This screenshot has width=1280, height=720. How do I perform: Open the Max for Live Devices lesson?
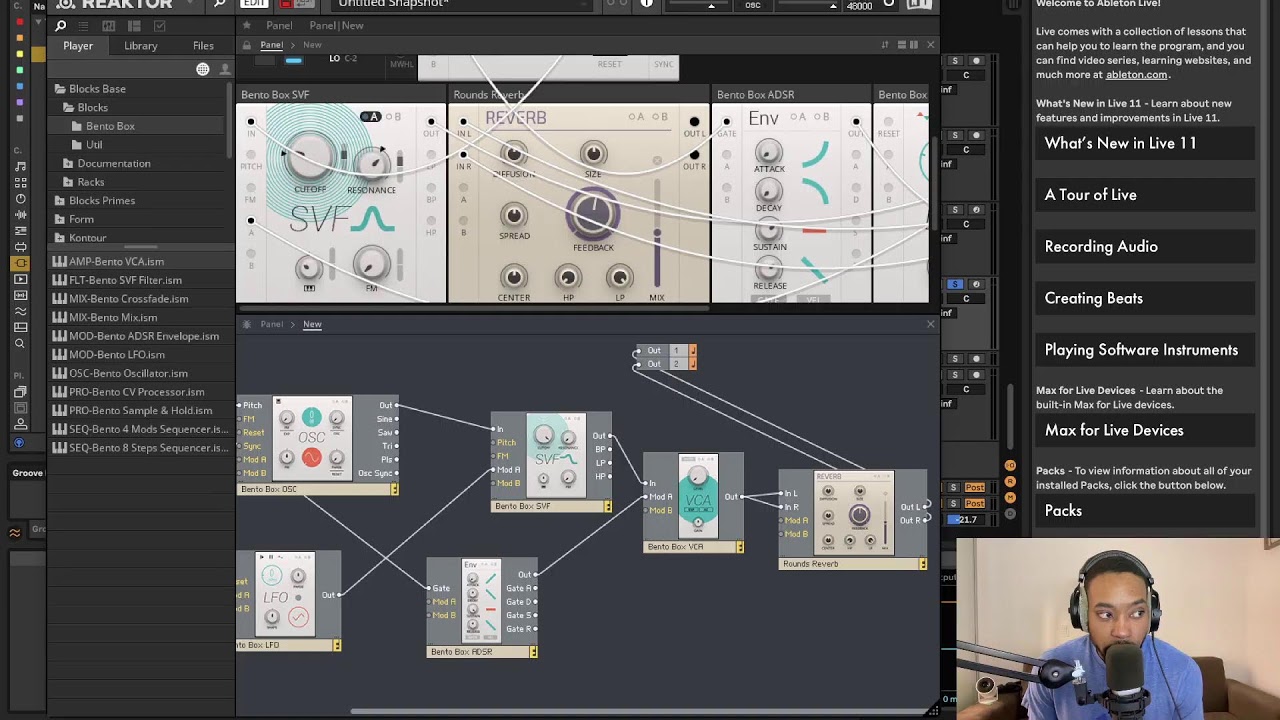coord(1145,431)
